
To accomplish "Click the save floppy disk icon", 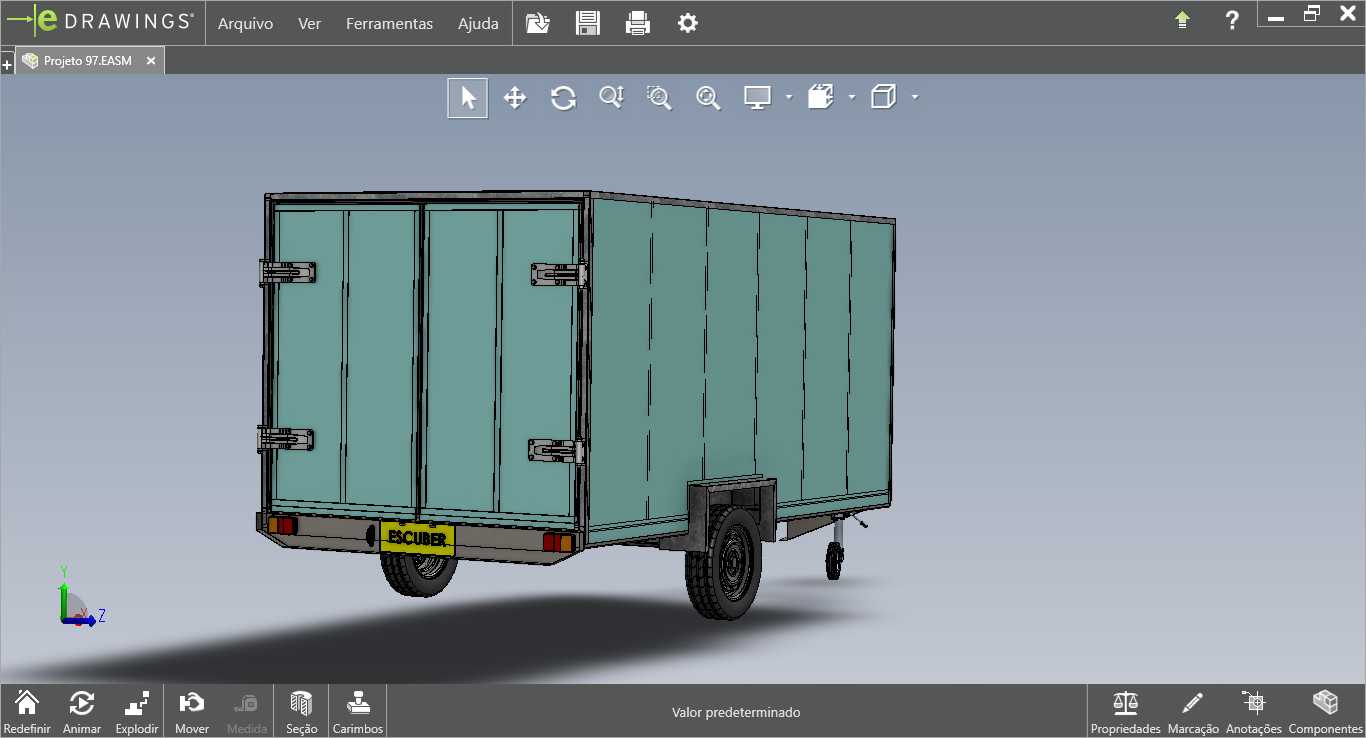I will (x=588, y=23).
